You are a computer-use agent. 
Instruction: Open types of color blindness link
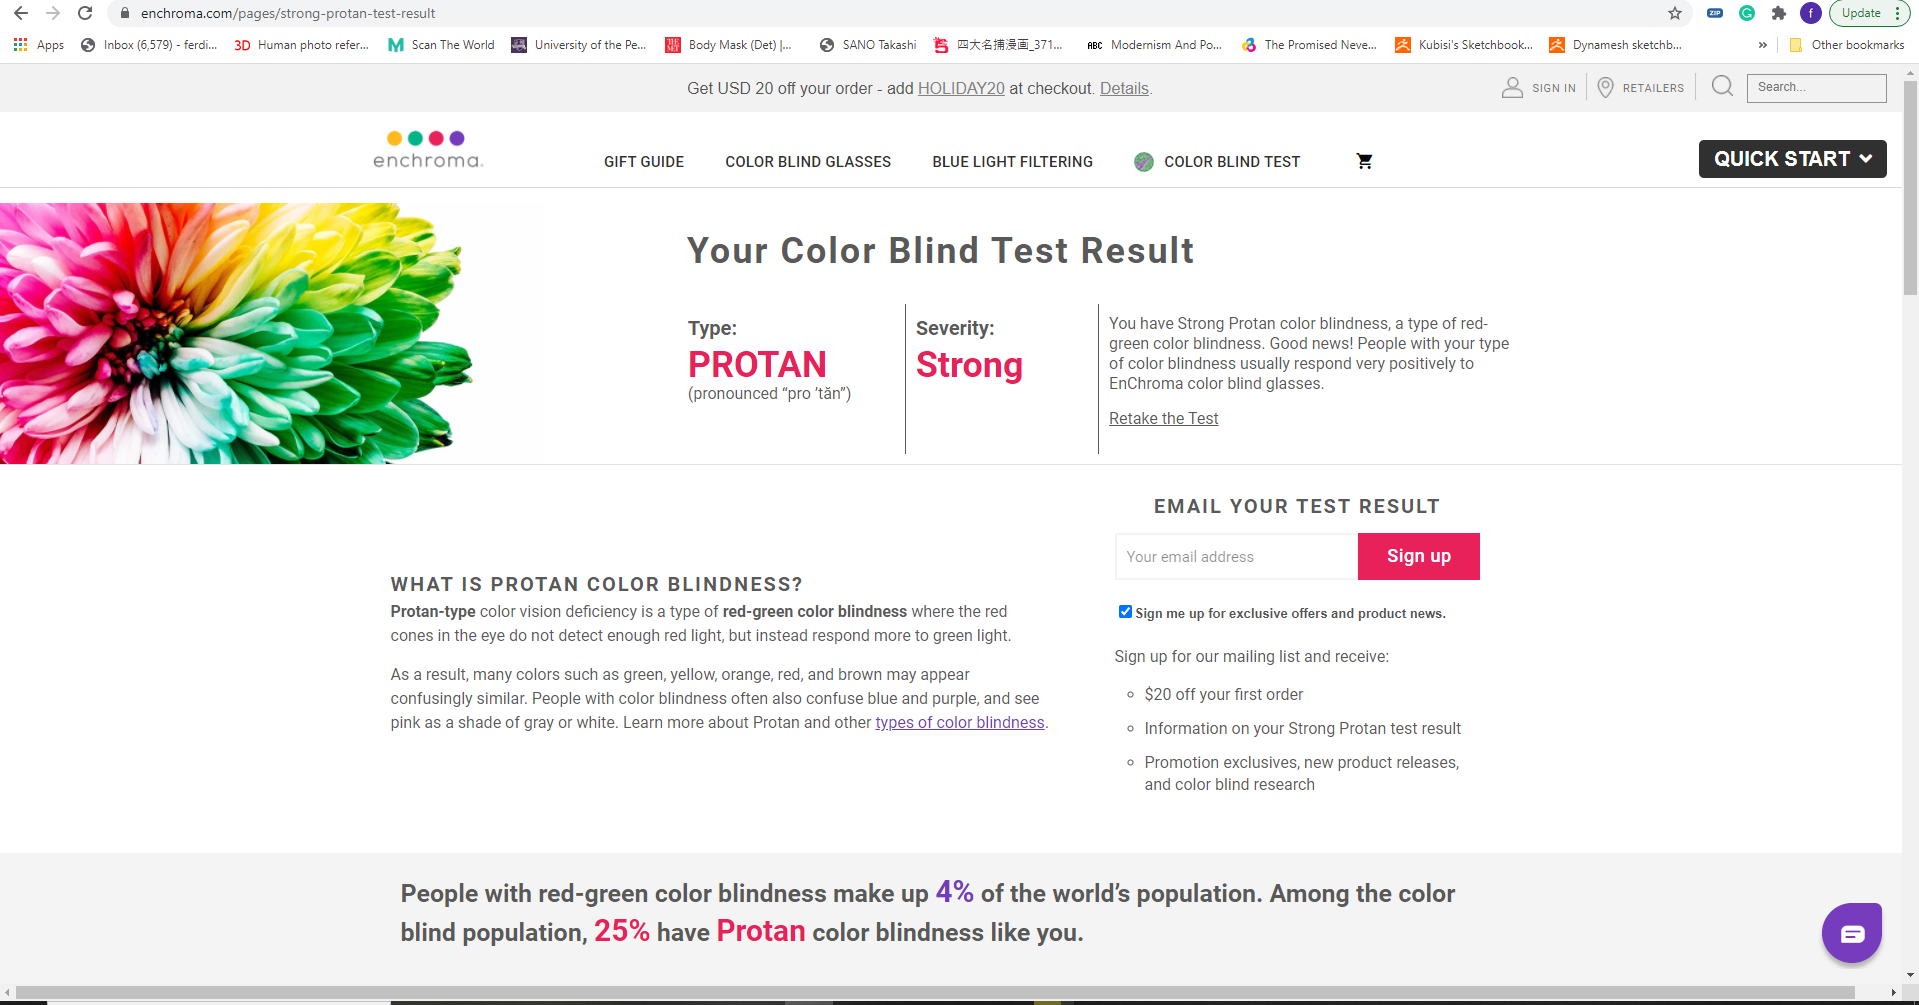tap(959, 722)
